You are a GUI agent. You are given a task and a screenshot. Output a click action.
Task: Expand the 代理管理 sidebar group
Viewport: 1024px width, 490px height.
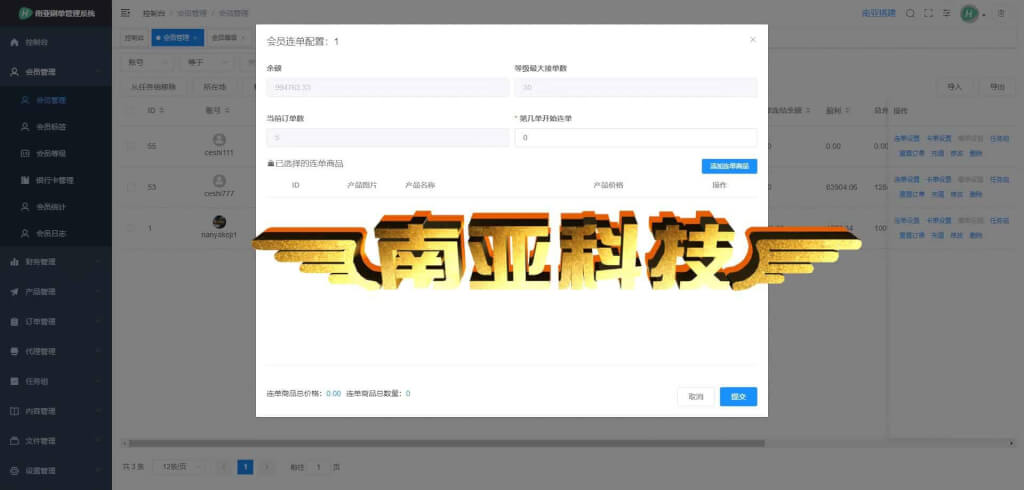pyautogui.click(x=99, y=351)
